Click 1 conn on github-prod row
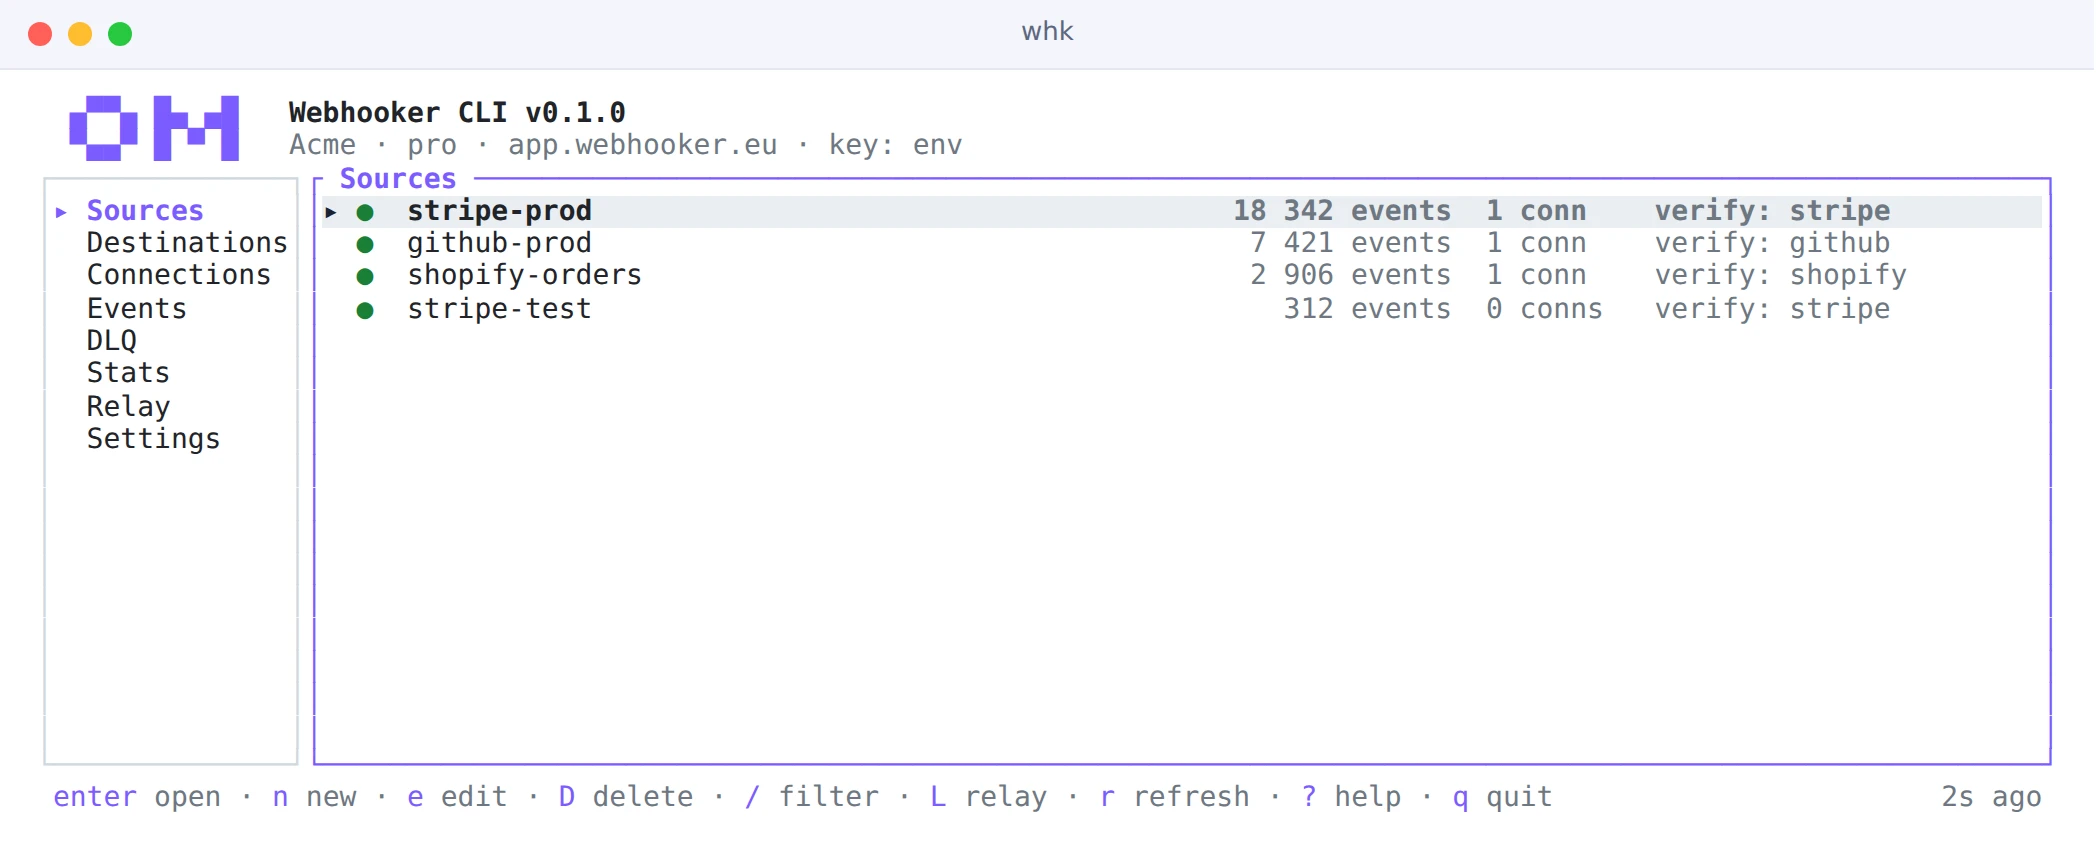The height and width of the screenshot is (848, 2096). pyautogui.click(x=1536, y=243)
